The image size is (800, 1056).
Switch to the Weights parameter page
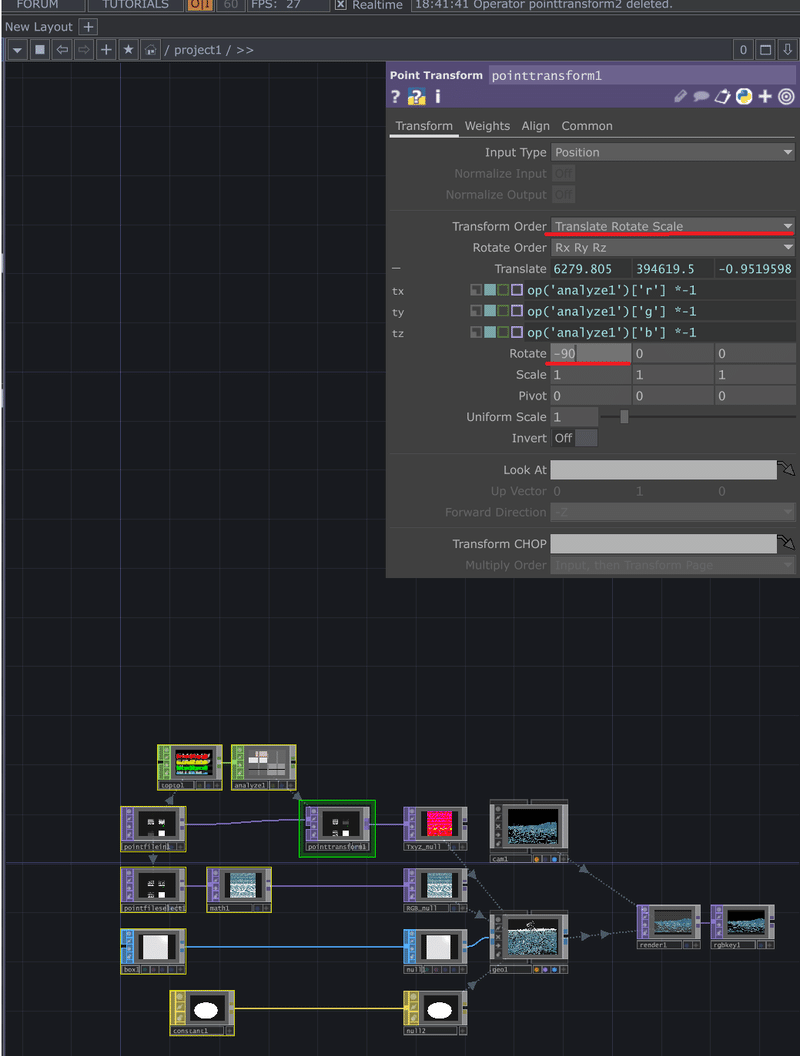click(488, 126)
